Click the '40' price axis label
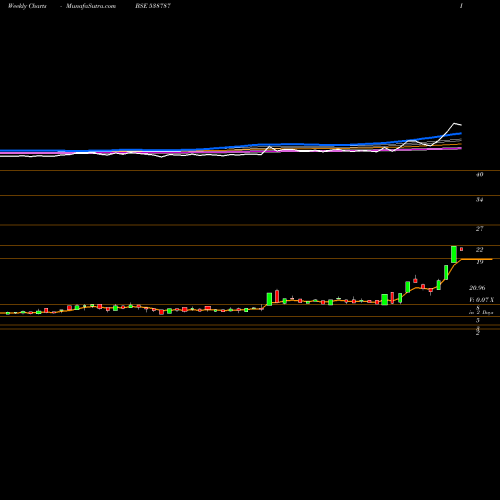The height and width of the screenshot is (500, 500). click(x=479, y=174)
